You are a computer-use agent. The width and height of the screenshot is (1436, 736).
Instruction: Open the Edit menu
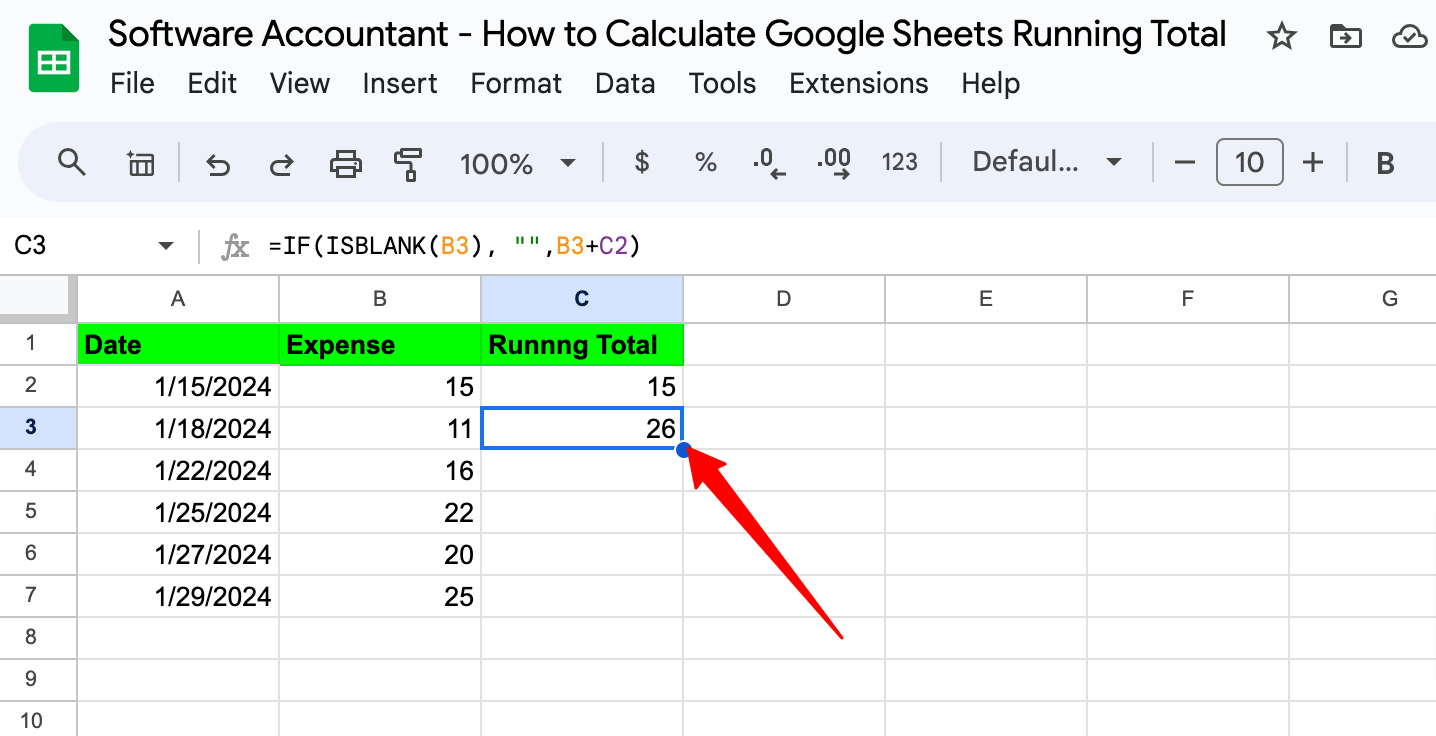212,83
